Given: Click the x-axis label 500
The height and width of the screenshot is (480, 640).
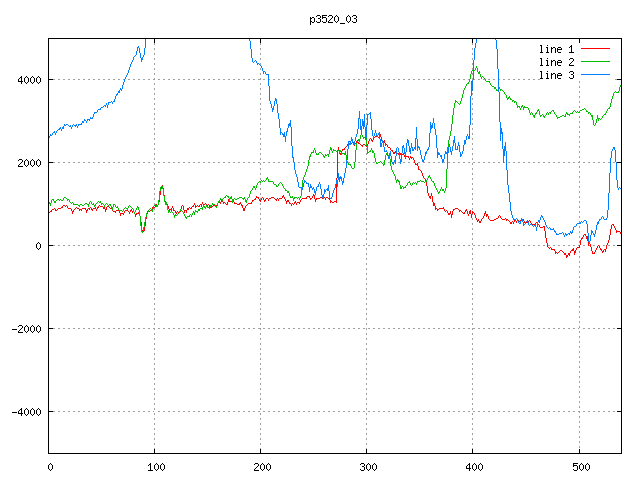Looking at the screenshot, I should point(581,467).
